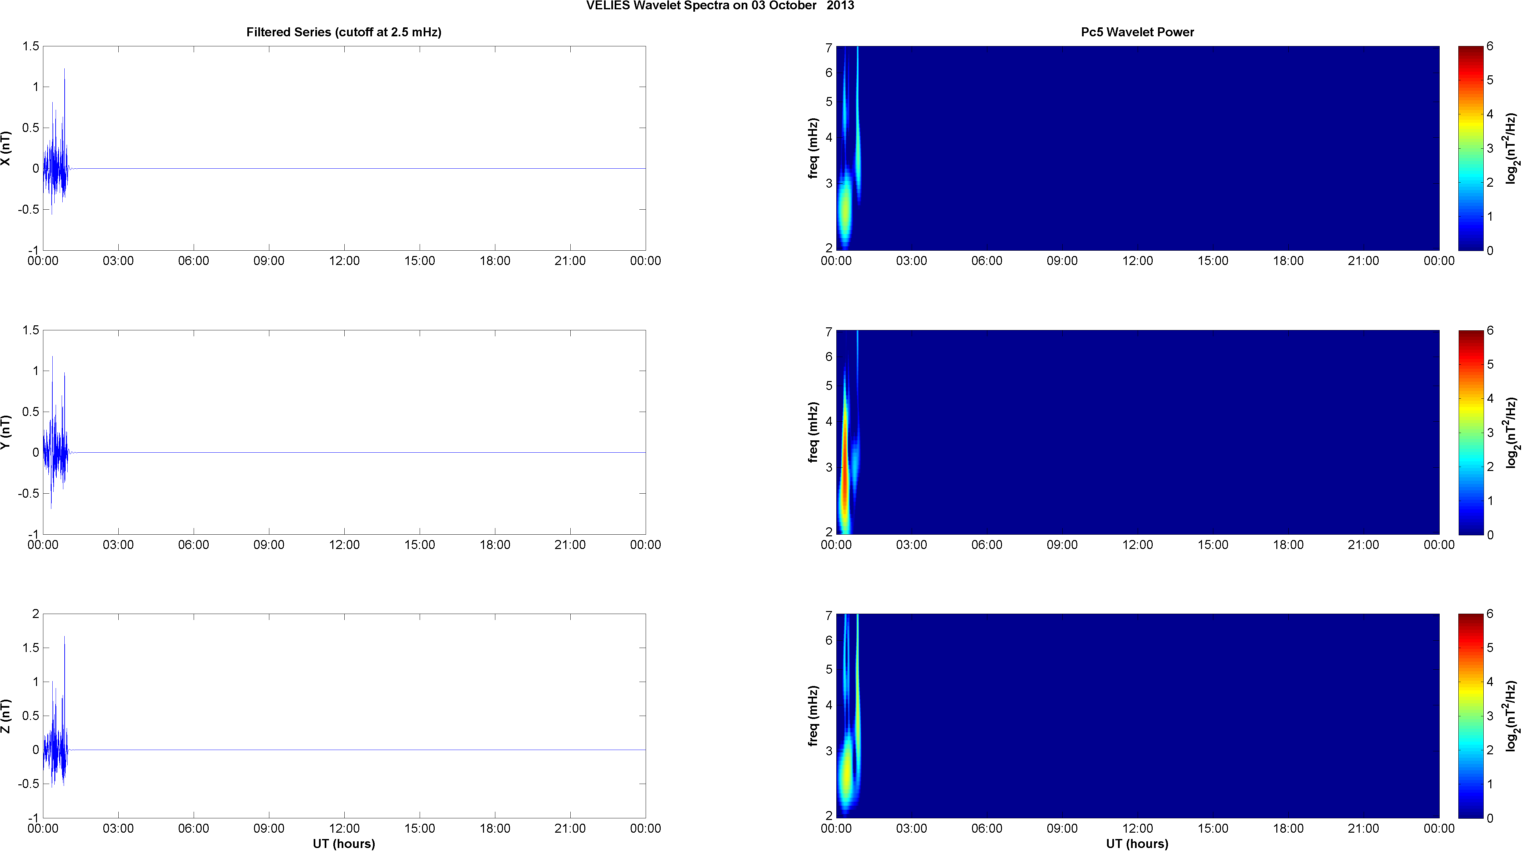Click the '3' frequency tick on the Z spectrogram
Image resolution: width=1522 pixels, height=851 pixels.
pyautogui.click(x=829, y=751)
